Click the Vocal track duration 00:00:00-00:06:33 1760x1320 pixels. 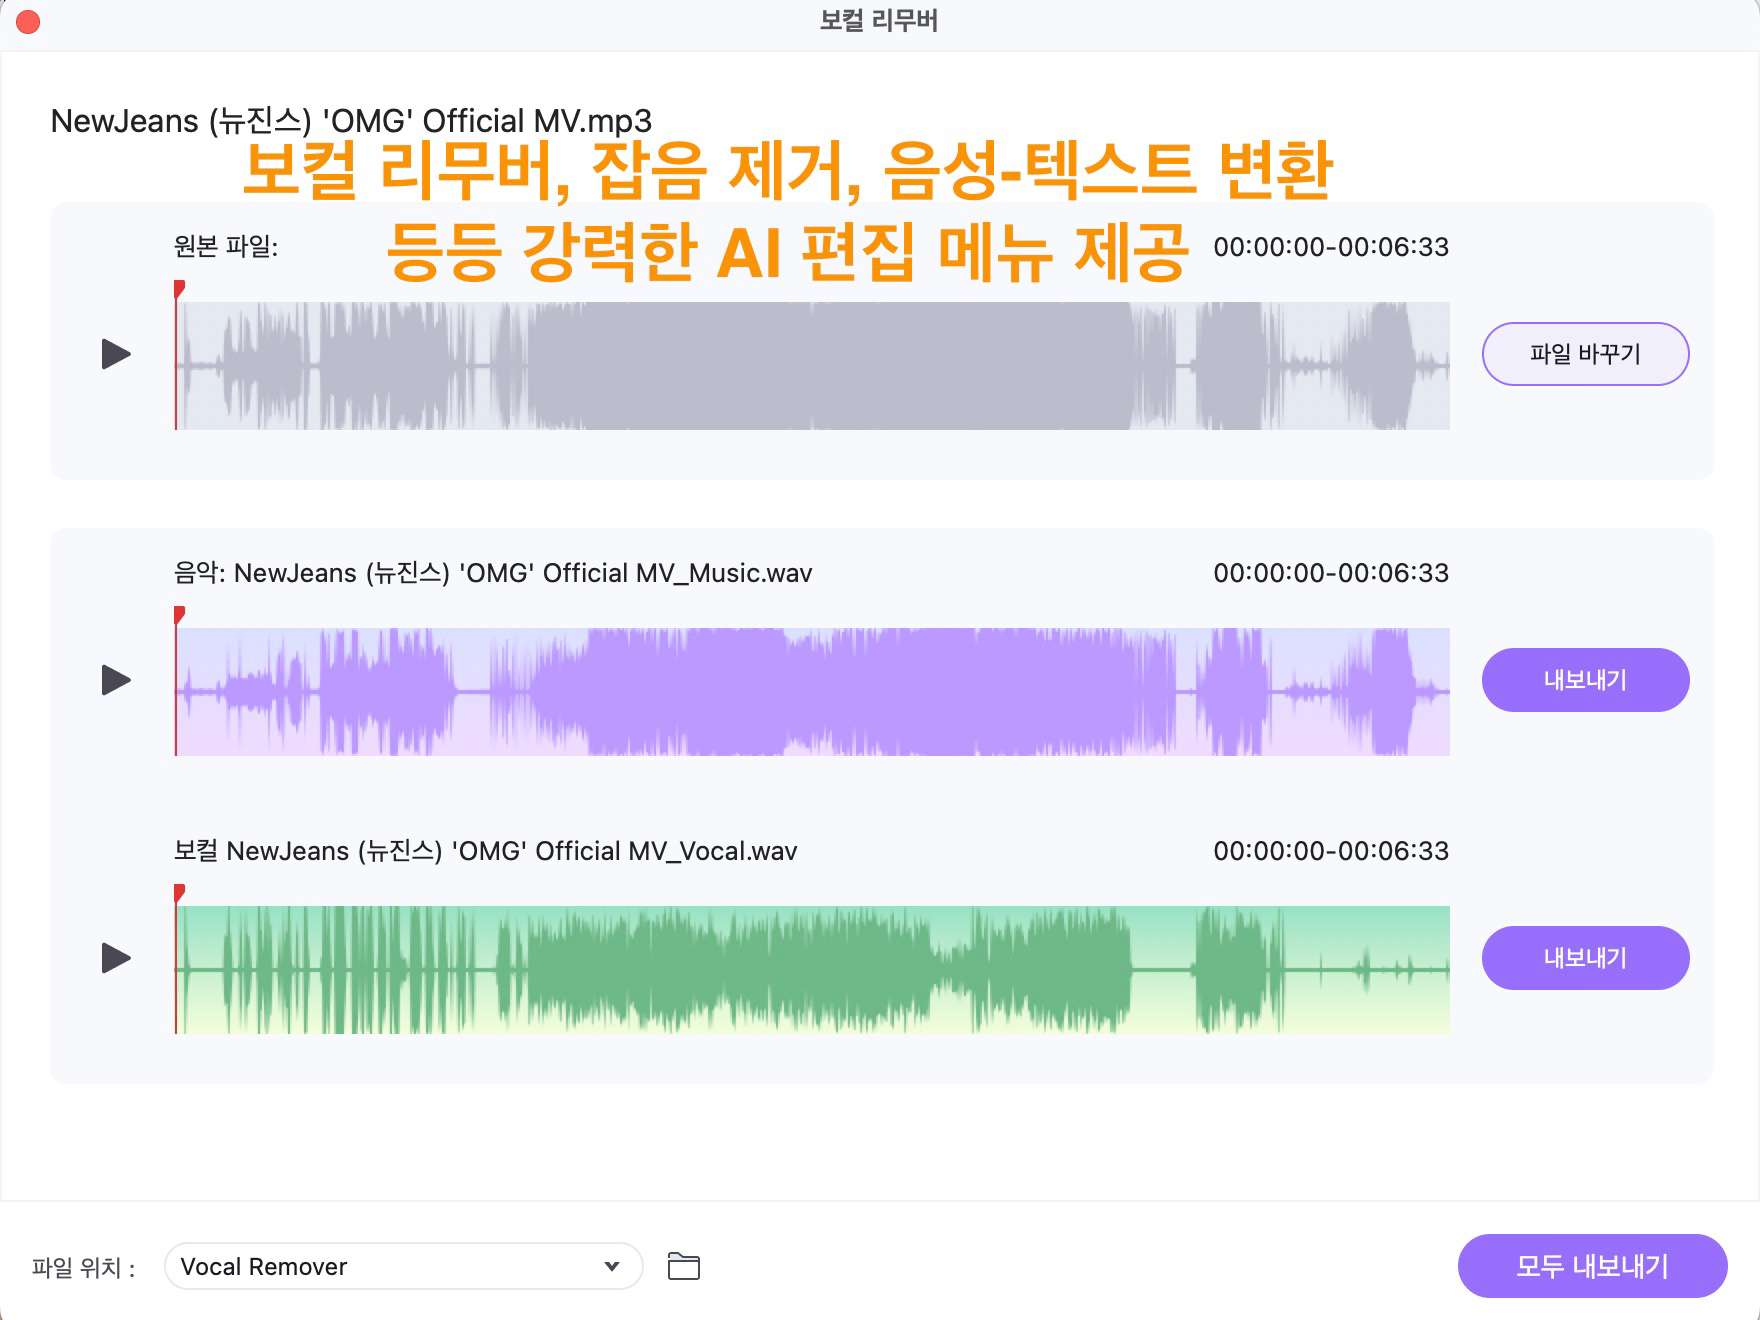[x=1331, y=851]
